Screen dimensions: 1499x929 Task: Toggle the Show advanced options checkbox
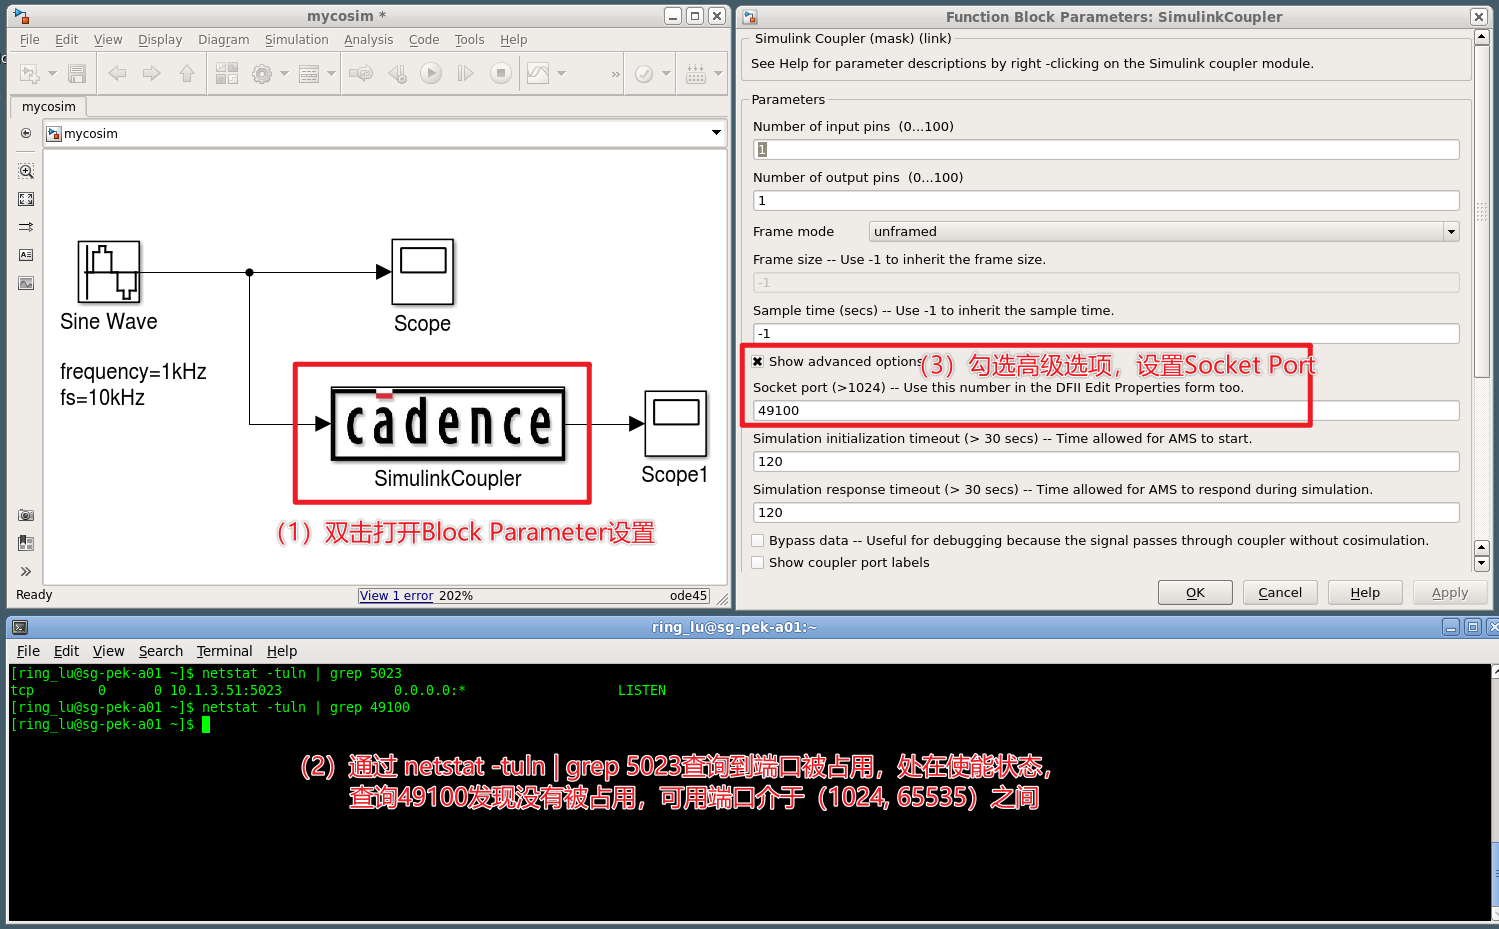point(758,361)
